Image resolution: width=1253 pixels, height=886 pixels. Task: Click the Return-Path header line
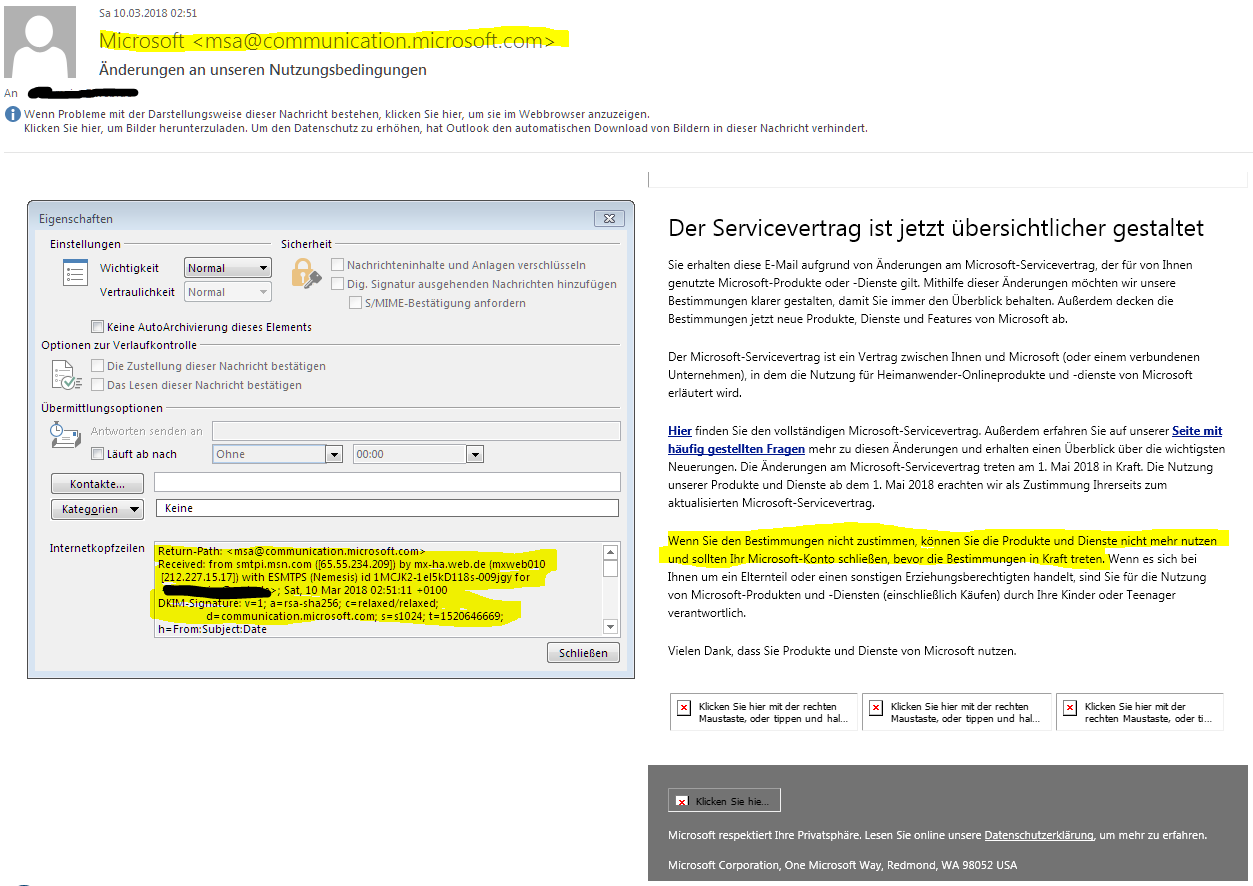coord(292,551)
